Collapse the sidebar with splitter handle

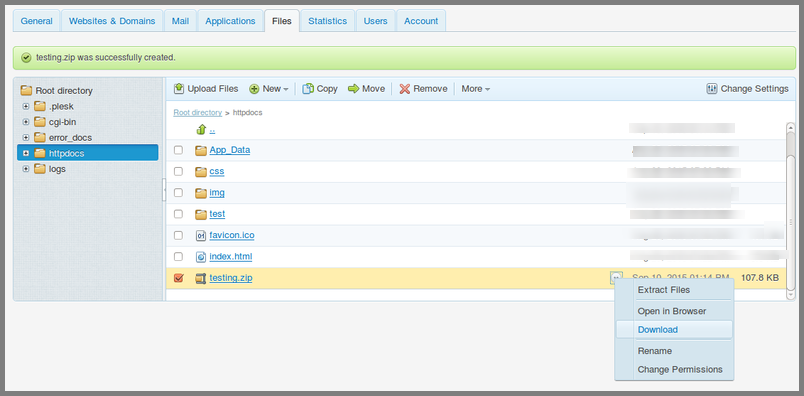click(164, 189)
